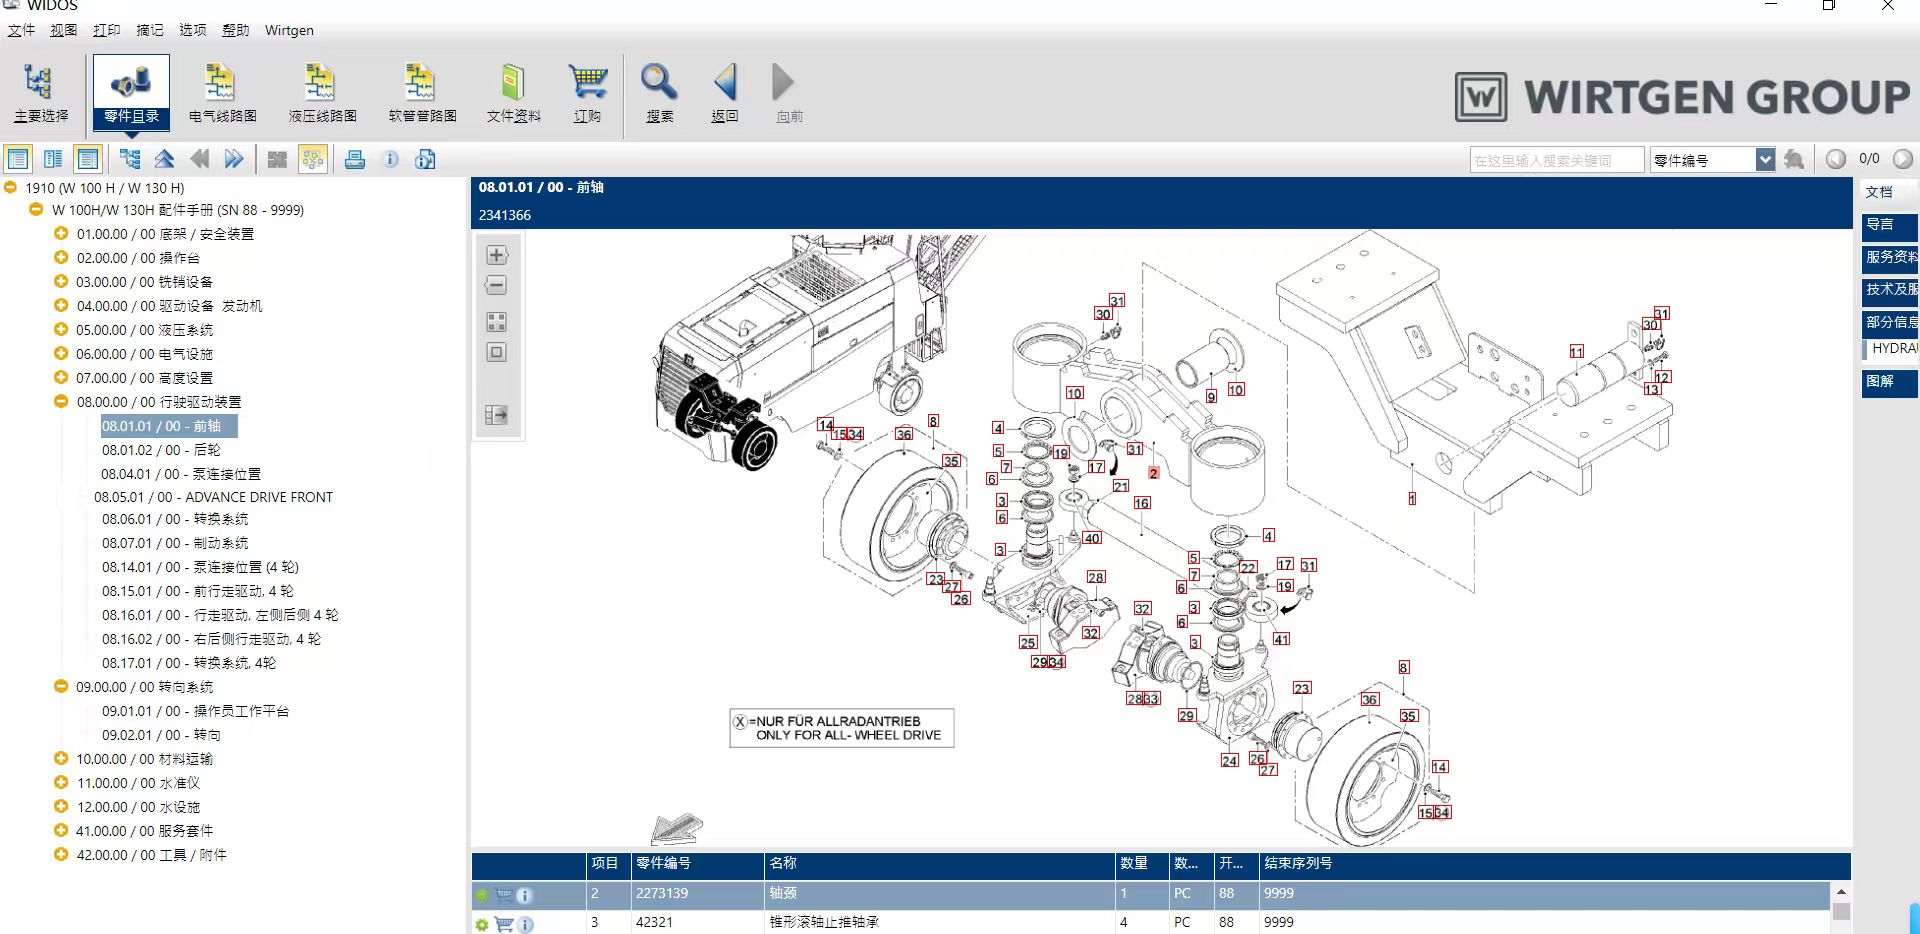Click the print icon in toolbar
The width and height of the screenshot is (1920, 934).
click(x=355, y=160)
